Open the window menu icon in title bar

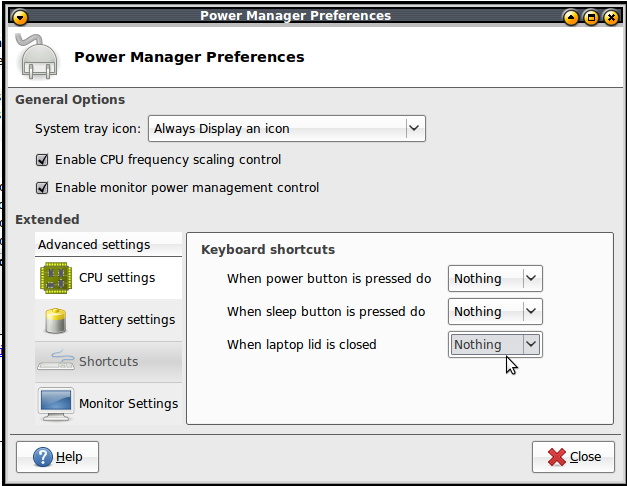click(x=20, y=16)
